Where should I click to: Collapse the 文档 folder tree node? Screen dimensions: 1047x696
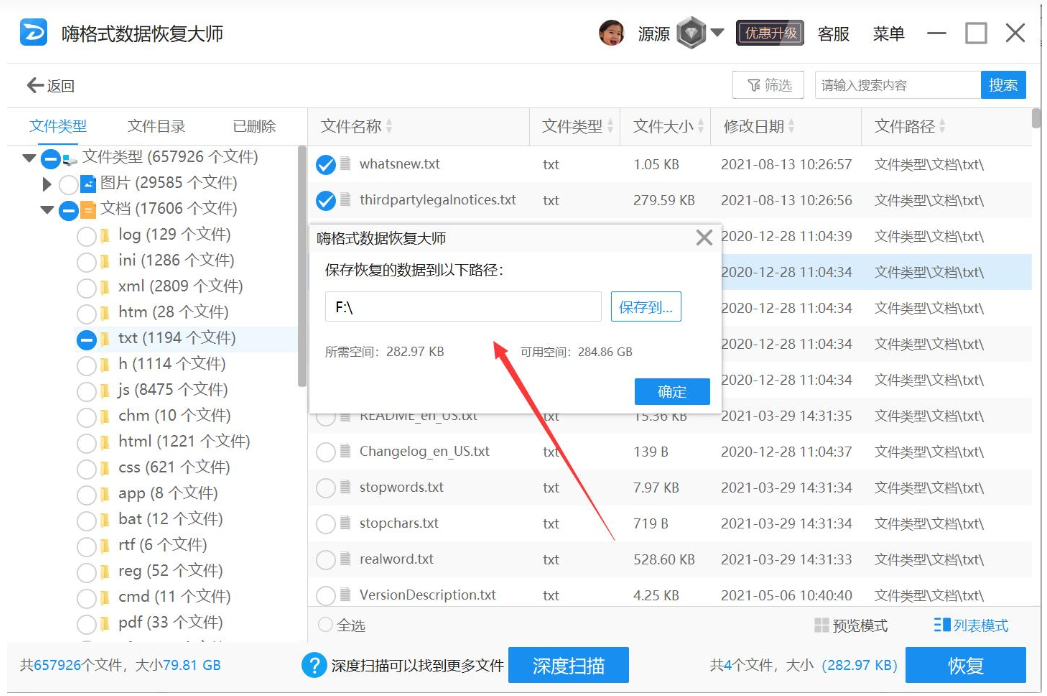pyautogui.click(x=47, y=210)
